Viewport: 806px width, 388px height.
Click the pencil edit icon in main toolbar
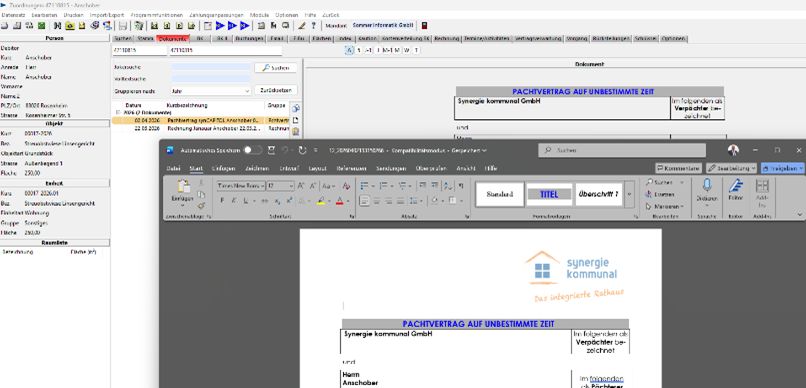(x=302, y=25)
